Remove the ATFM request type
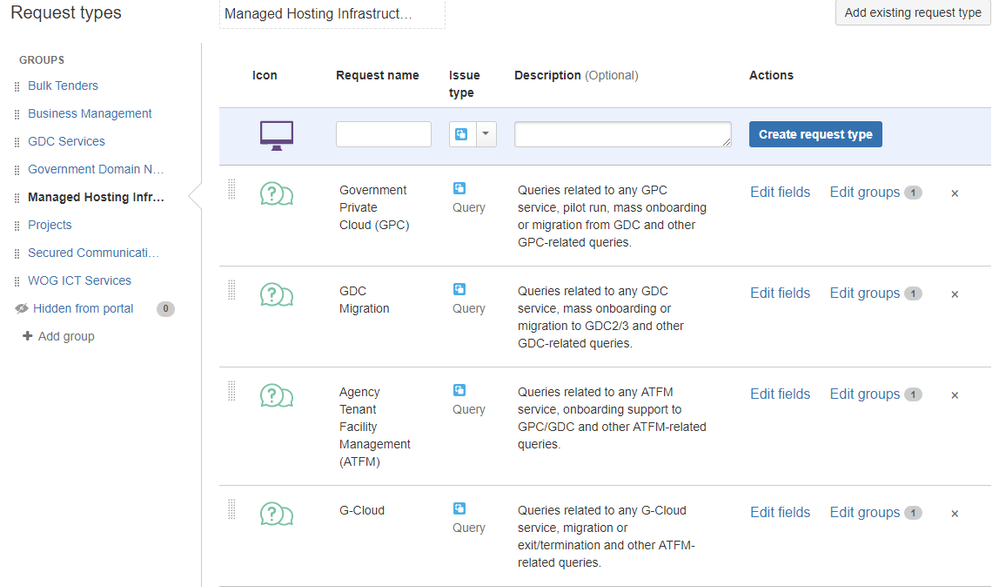 (954, 395)
